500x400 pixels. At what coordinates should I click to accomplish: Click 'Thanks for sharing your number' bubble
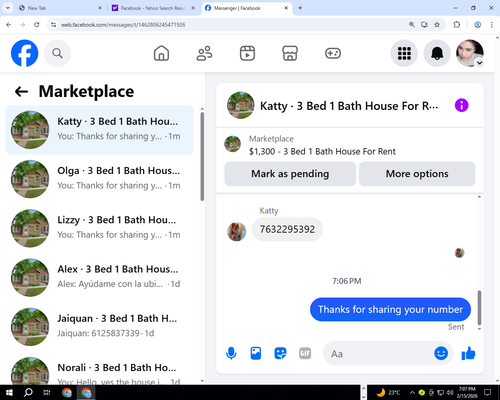coord(390,309)
